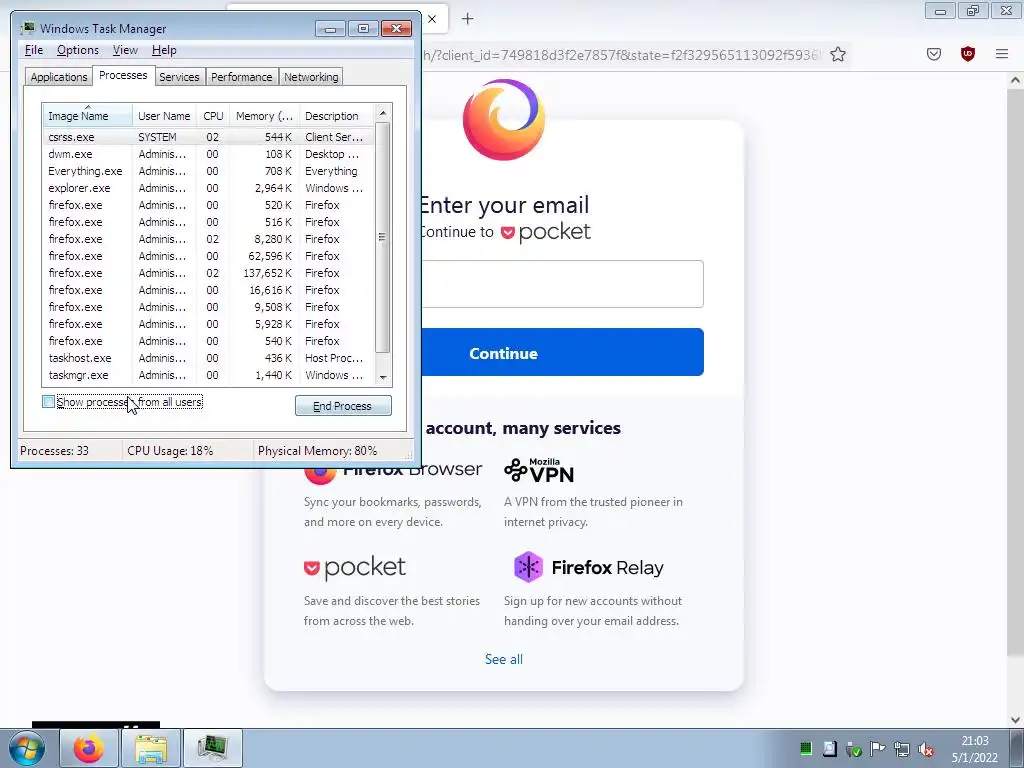This screenshot has width=1024, height=768.
Task: Click the process list scroll up arrow
Action: click(x=383, y=113)
